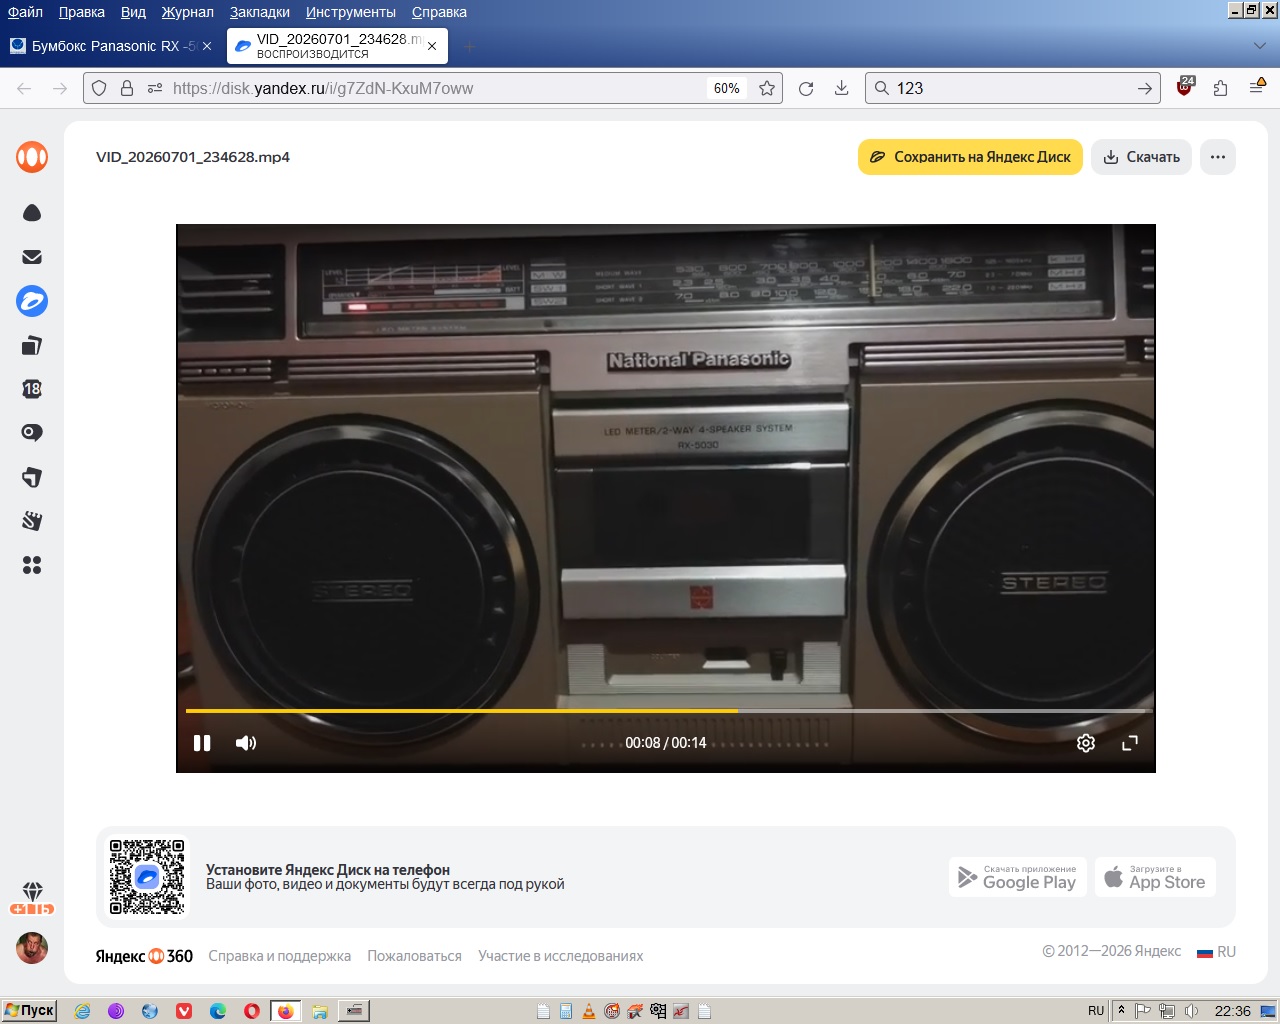Click the site security padlock icon
This screenshot has height=1024, width=1280.
coord(127,88)
